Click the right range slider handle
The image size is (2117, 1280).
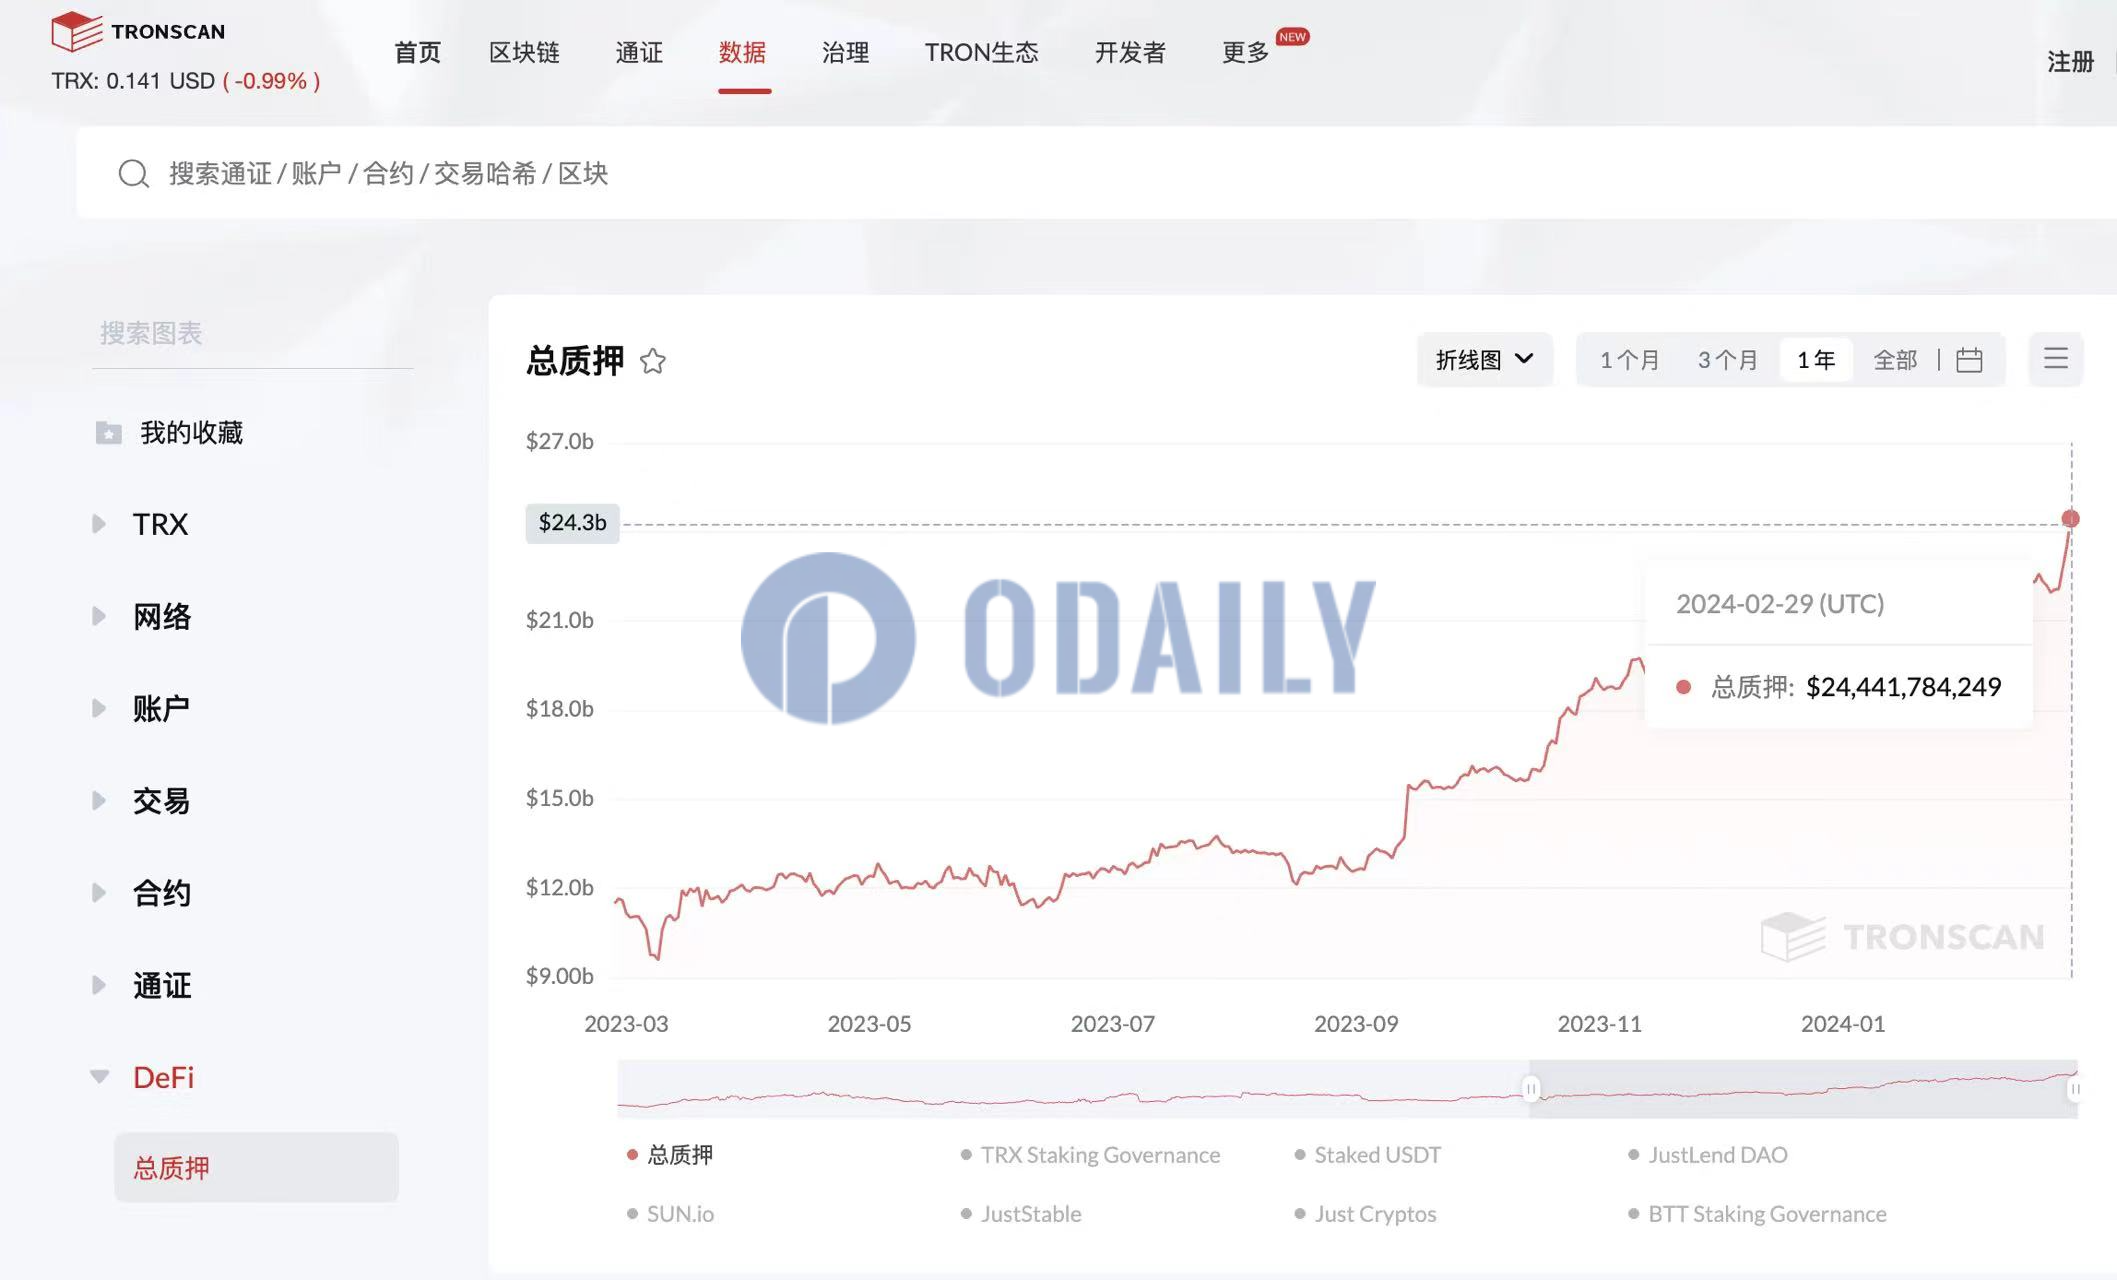[x=2075, y=1088]
